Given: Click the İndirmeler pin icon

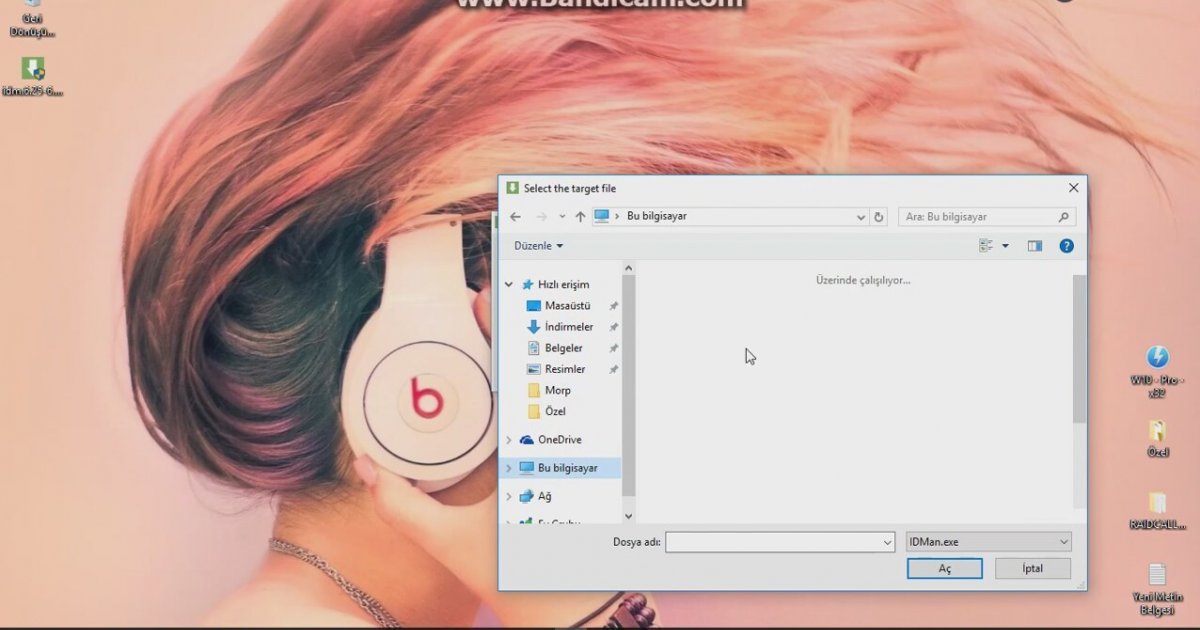Looking at the screenshot, I should (614, 327).
